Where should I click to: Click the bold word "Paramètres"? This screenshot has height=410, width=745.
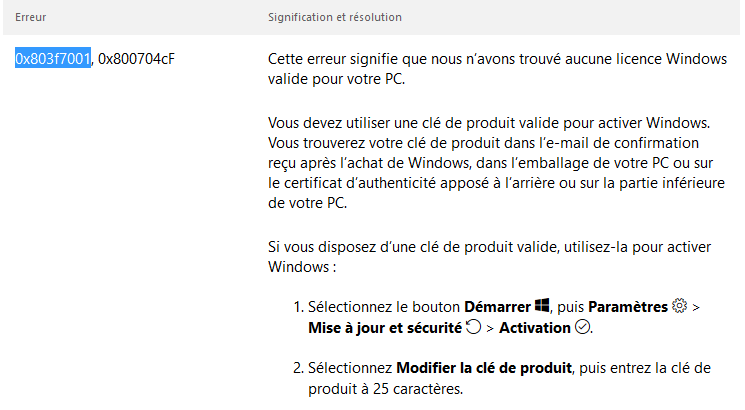pyautogui.click(x=630, y=306)
